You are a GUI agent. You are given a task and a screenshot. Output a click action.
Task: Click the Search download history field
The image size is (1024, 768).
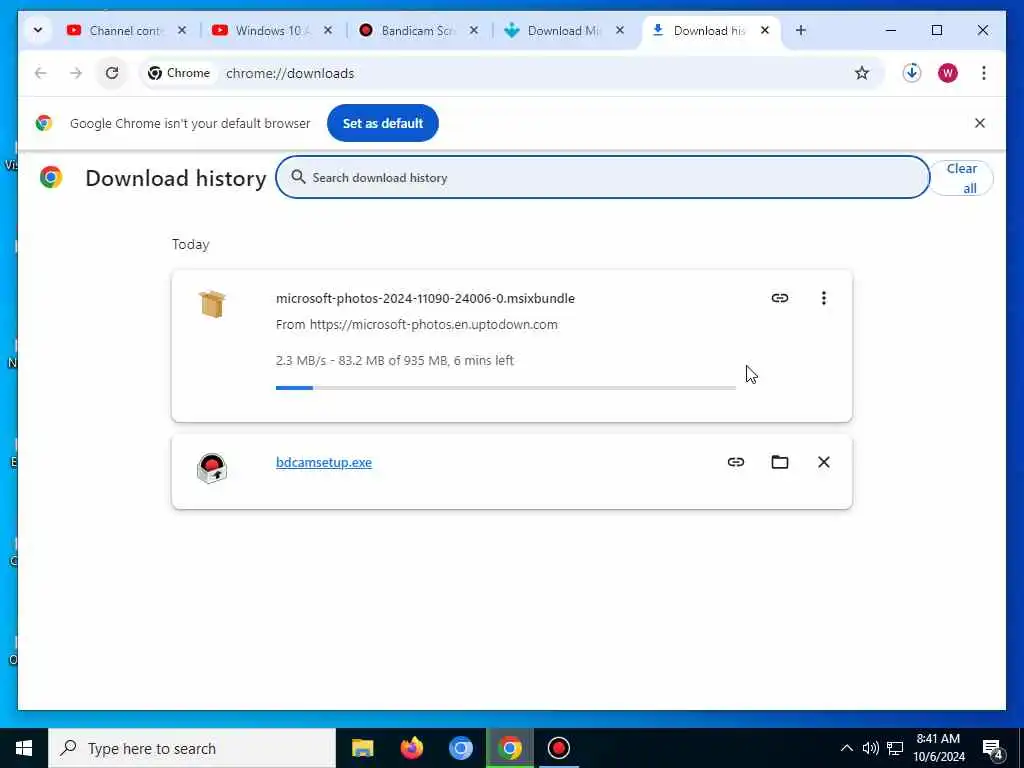(x=602, y=177)
